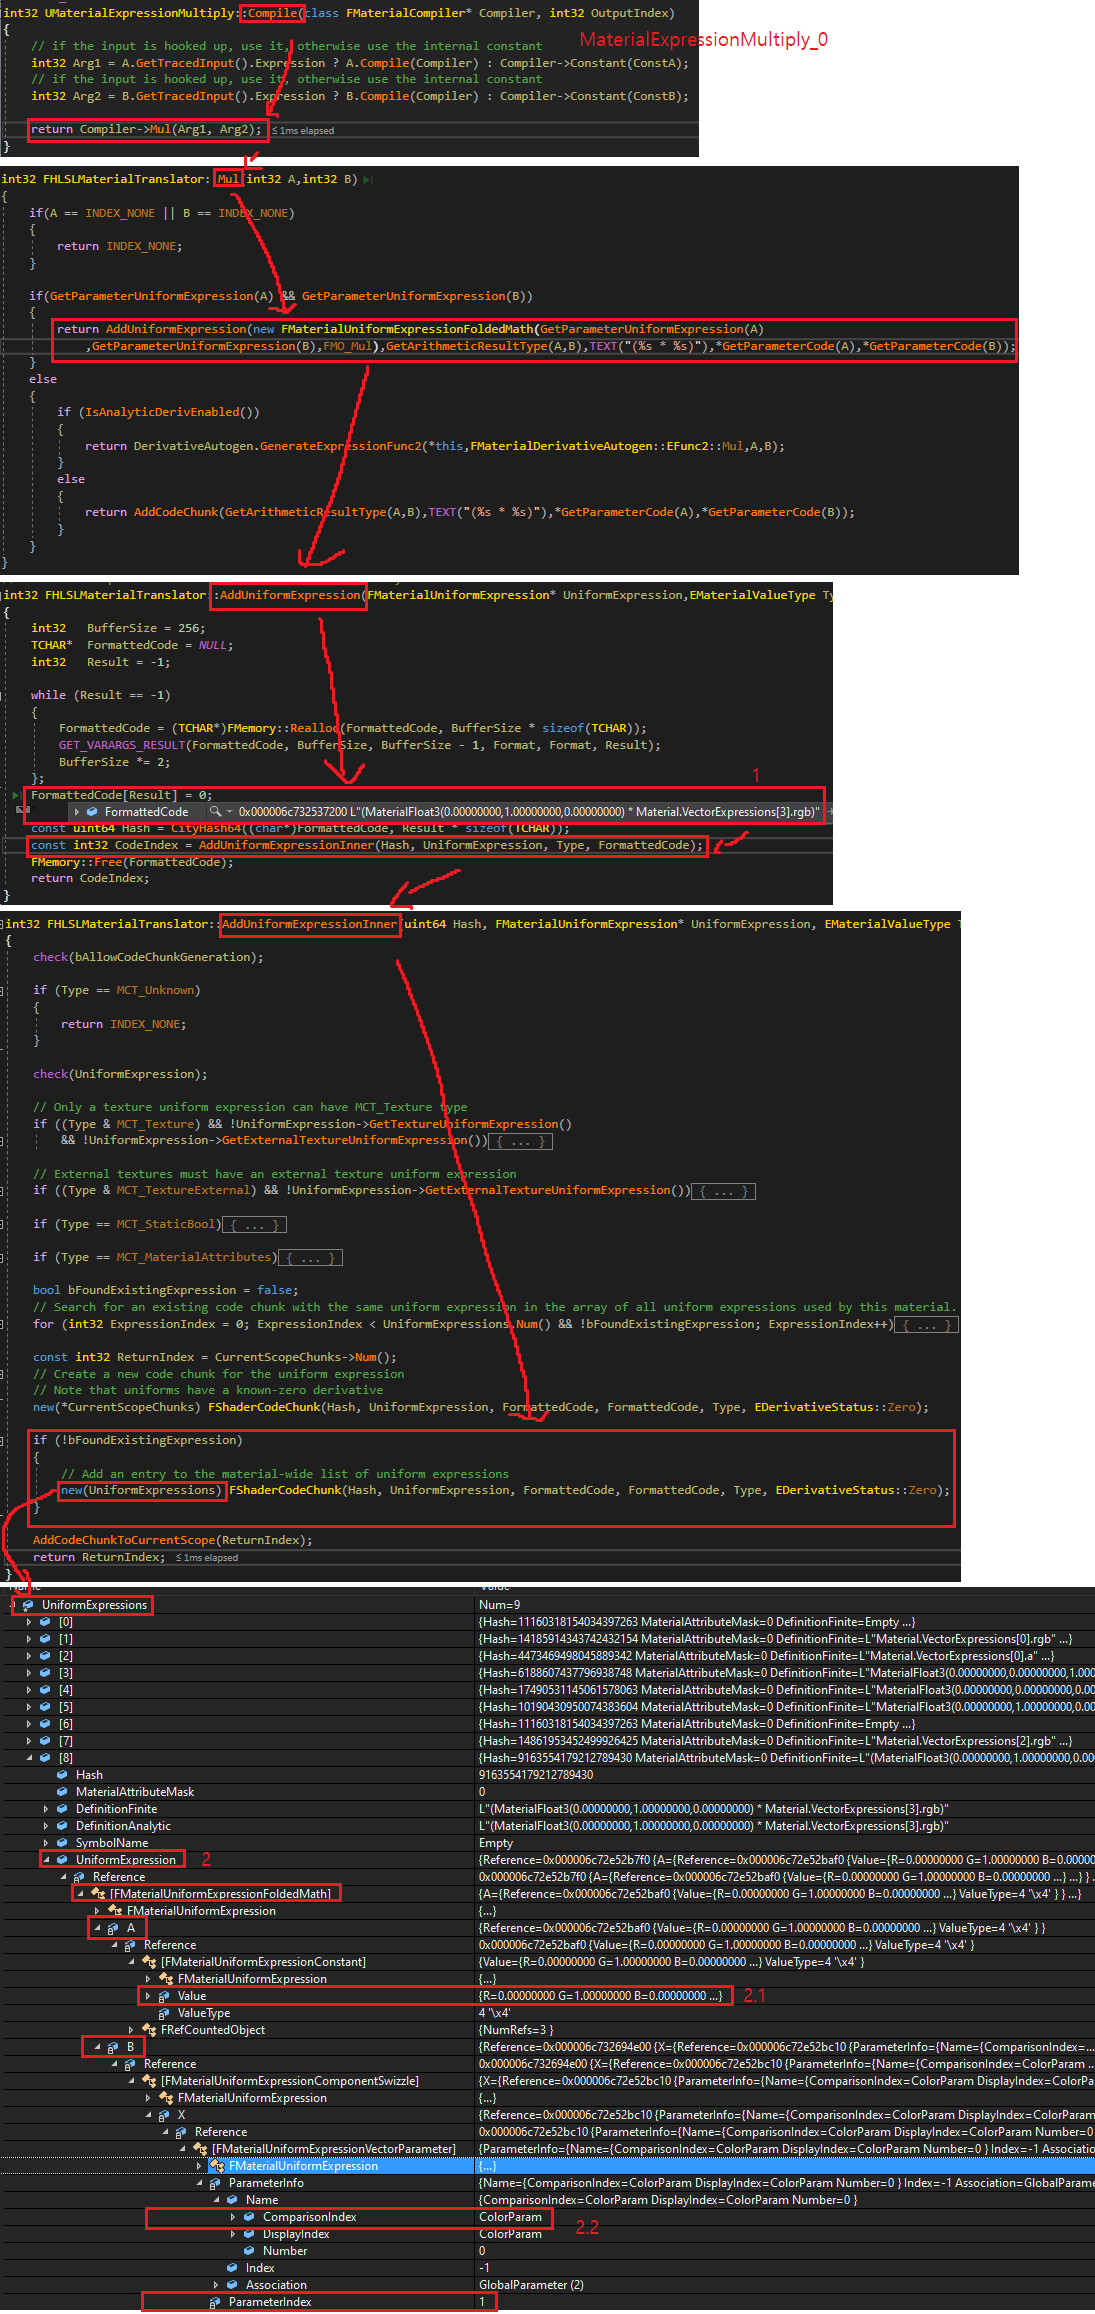
Task: Expand the FRefCountedObject node
Action: (x=131, y=2030)
